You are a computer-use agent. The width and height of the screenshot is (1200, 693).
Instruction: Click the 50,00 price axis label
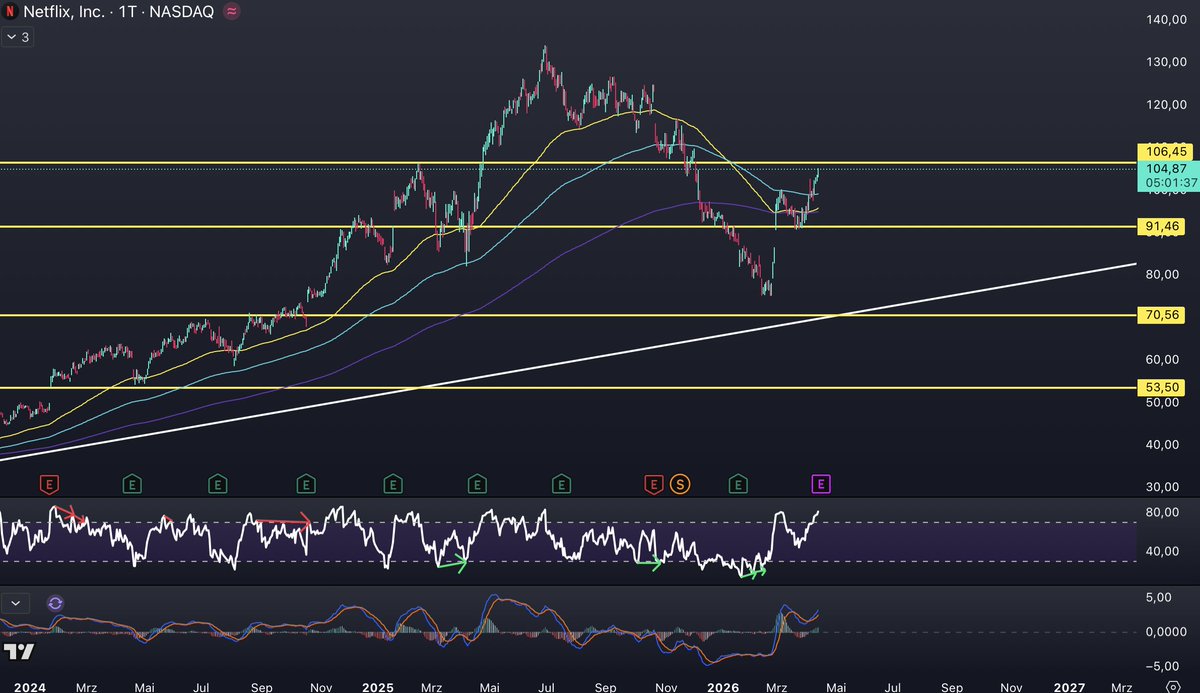(1164, 402)
